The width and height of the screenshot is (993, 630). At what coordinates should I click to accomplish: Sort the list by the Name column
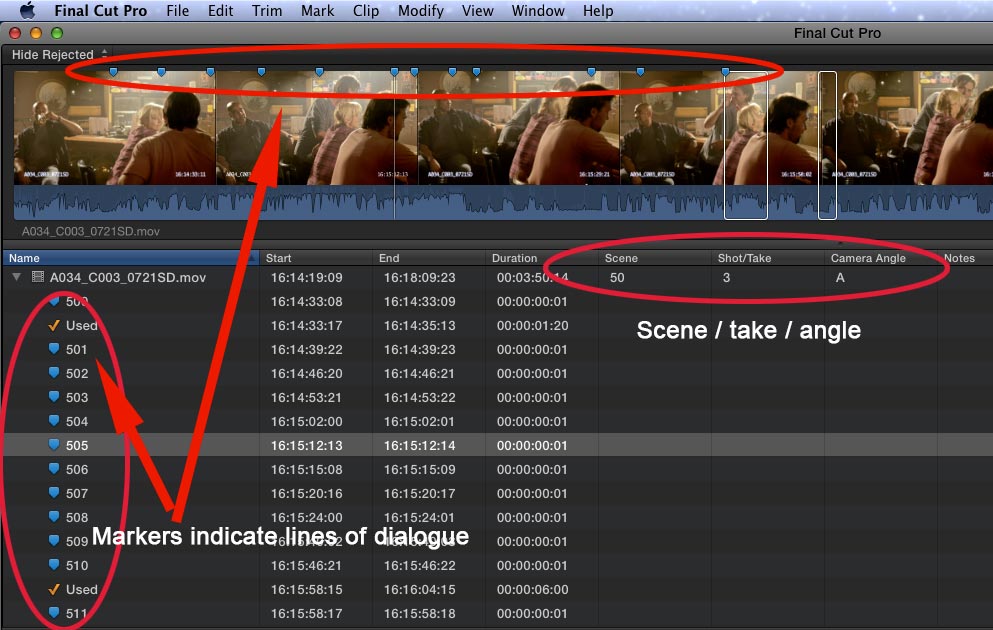(130, 258)
